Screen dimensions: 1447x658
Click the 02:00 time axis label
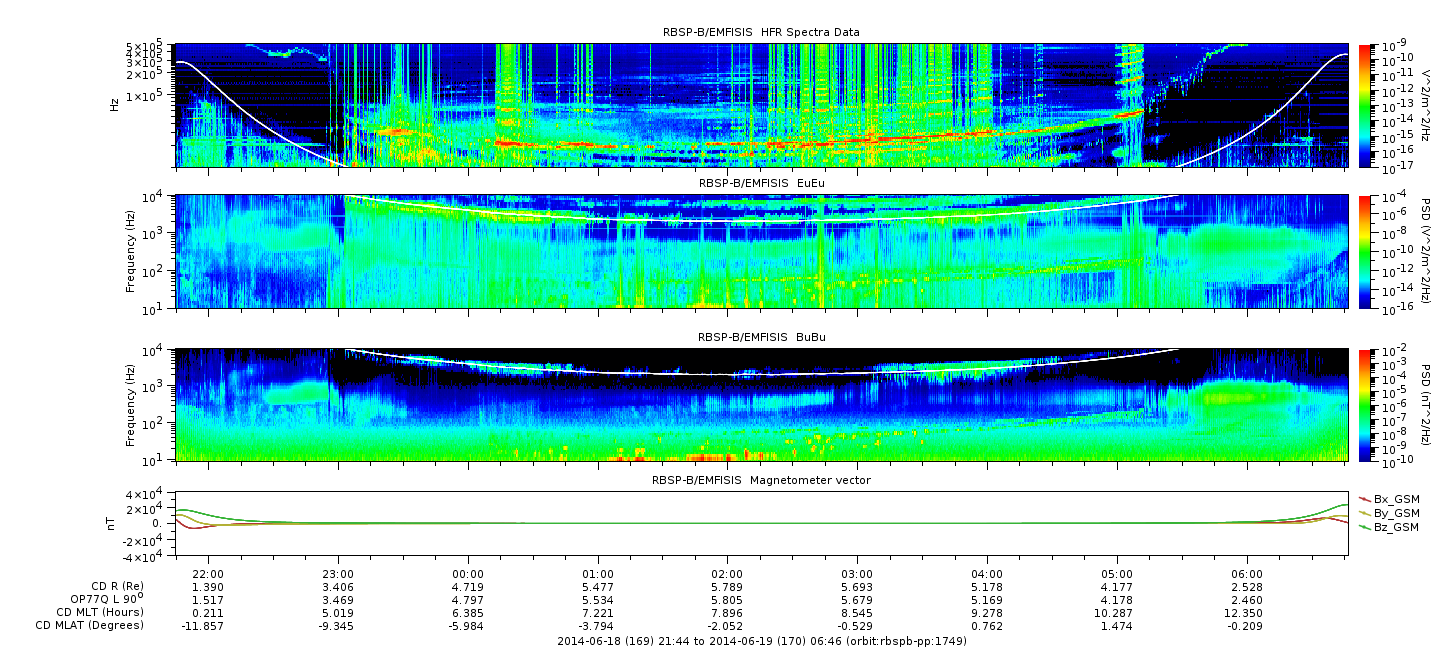click(727, 573)
